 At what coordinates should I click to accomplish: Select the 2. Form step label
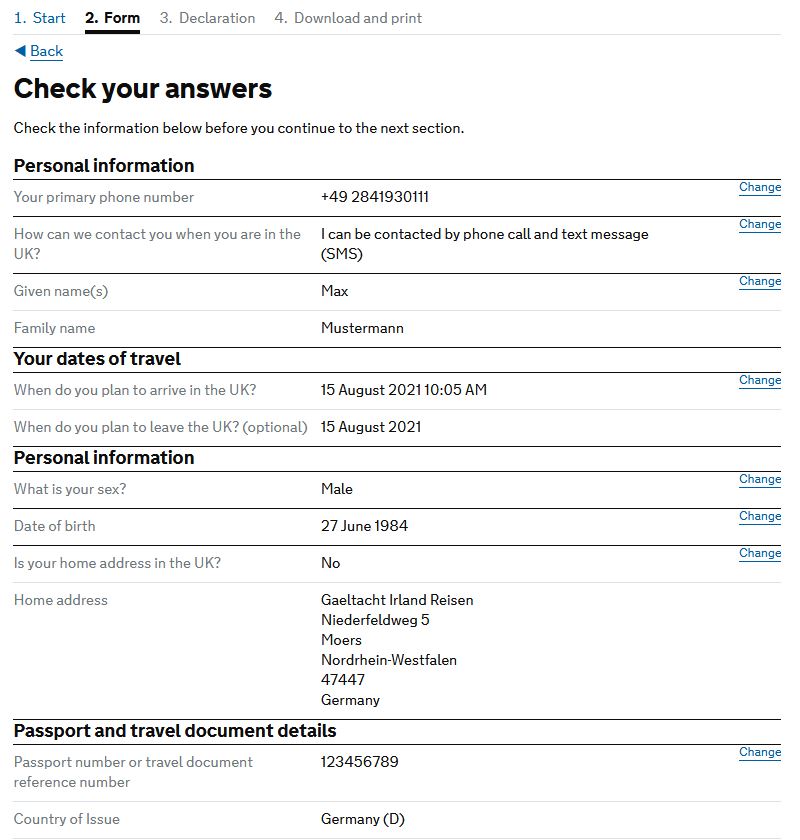(x=113, y=18)
